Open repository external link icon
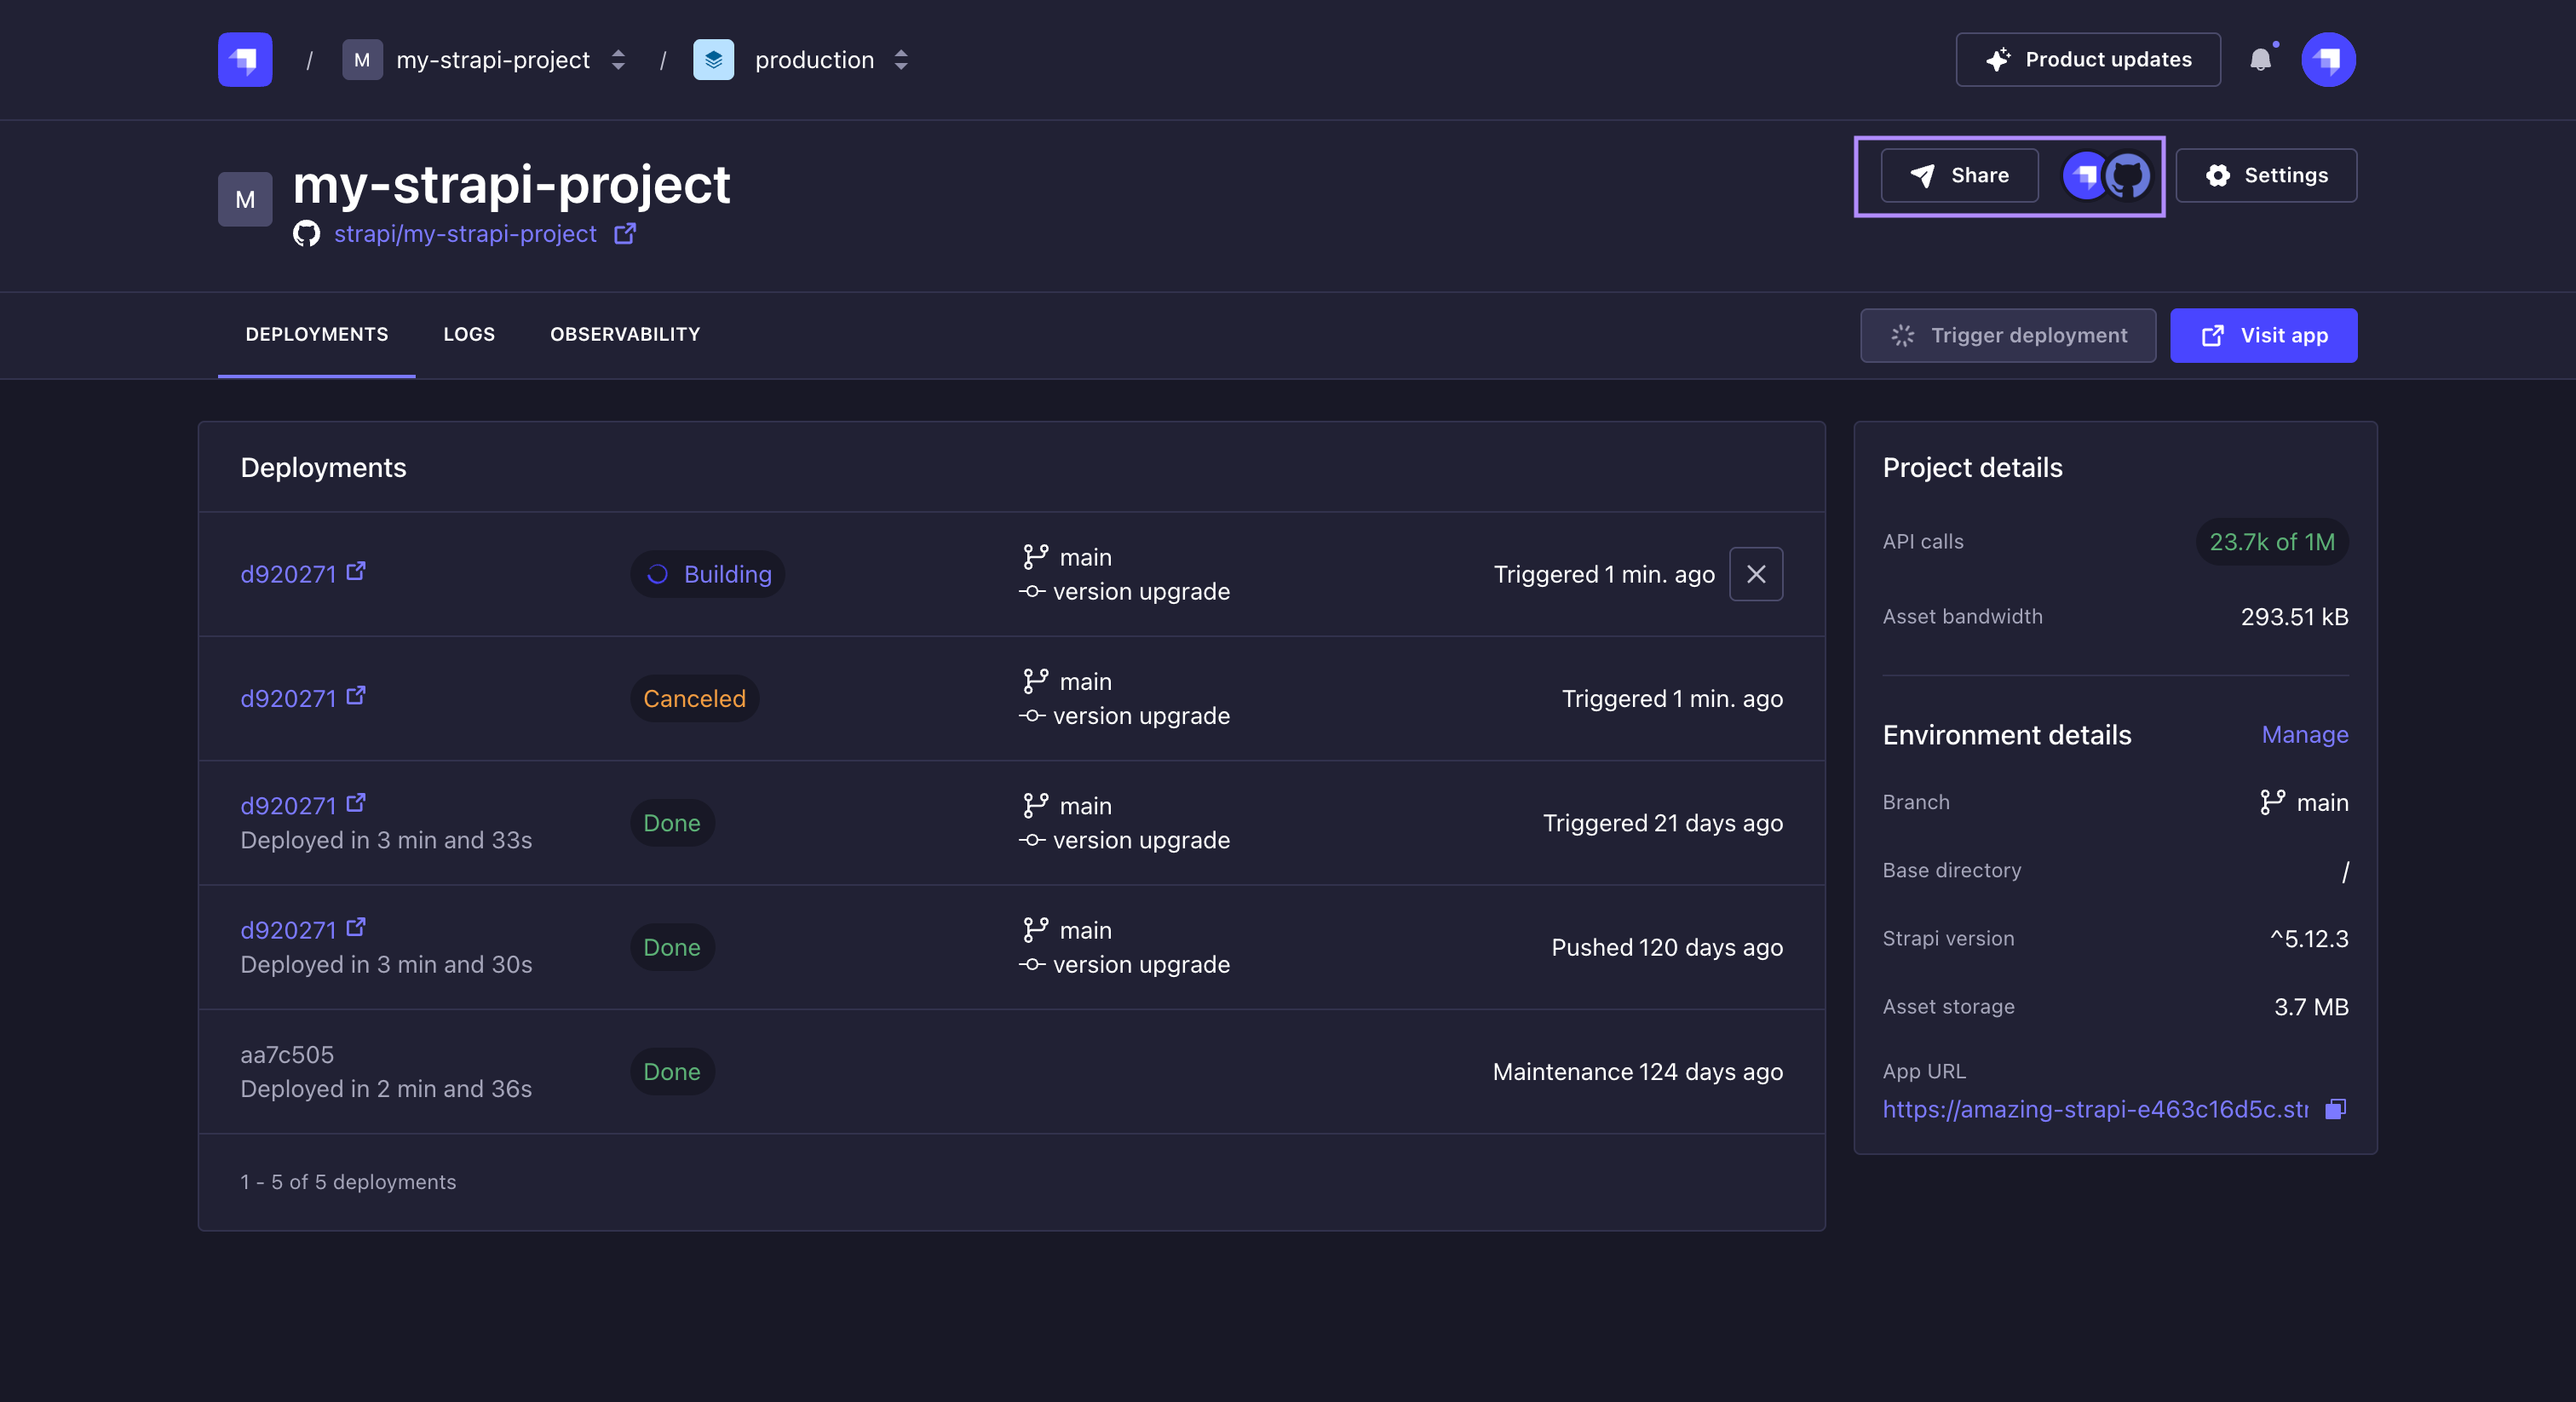The height and width of the screenshot is (1402, 2576). pyautogui.click(x=625, y=234)
